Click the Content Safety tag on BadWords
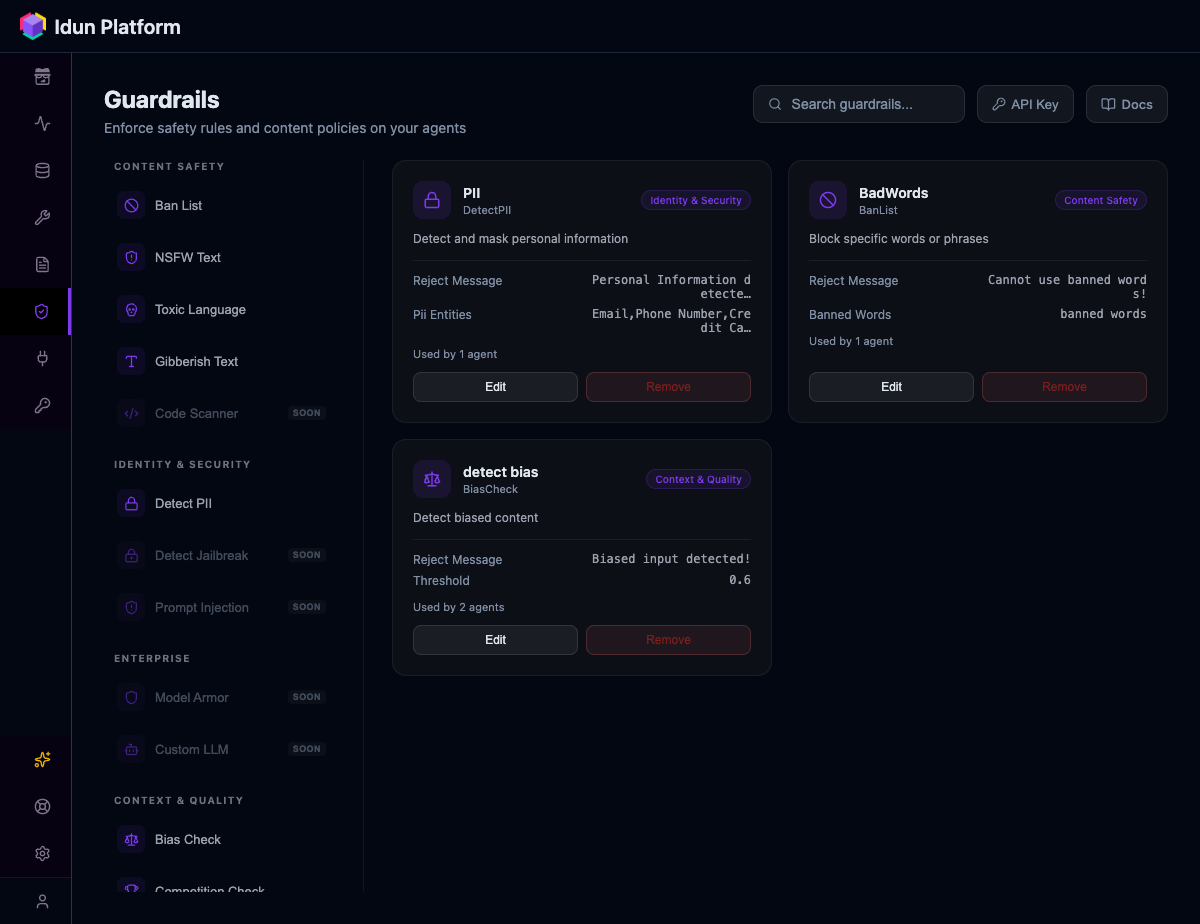 point(1101,201)
